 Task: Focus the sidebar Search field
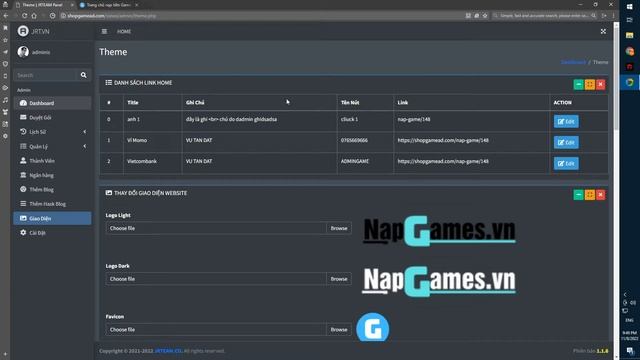[46, 75]
